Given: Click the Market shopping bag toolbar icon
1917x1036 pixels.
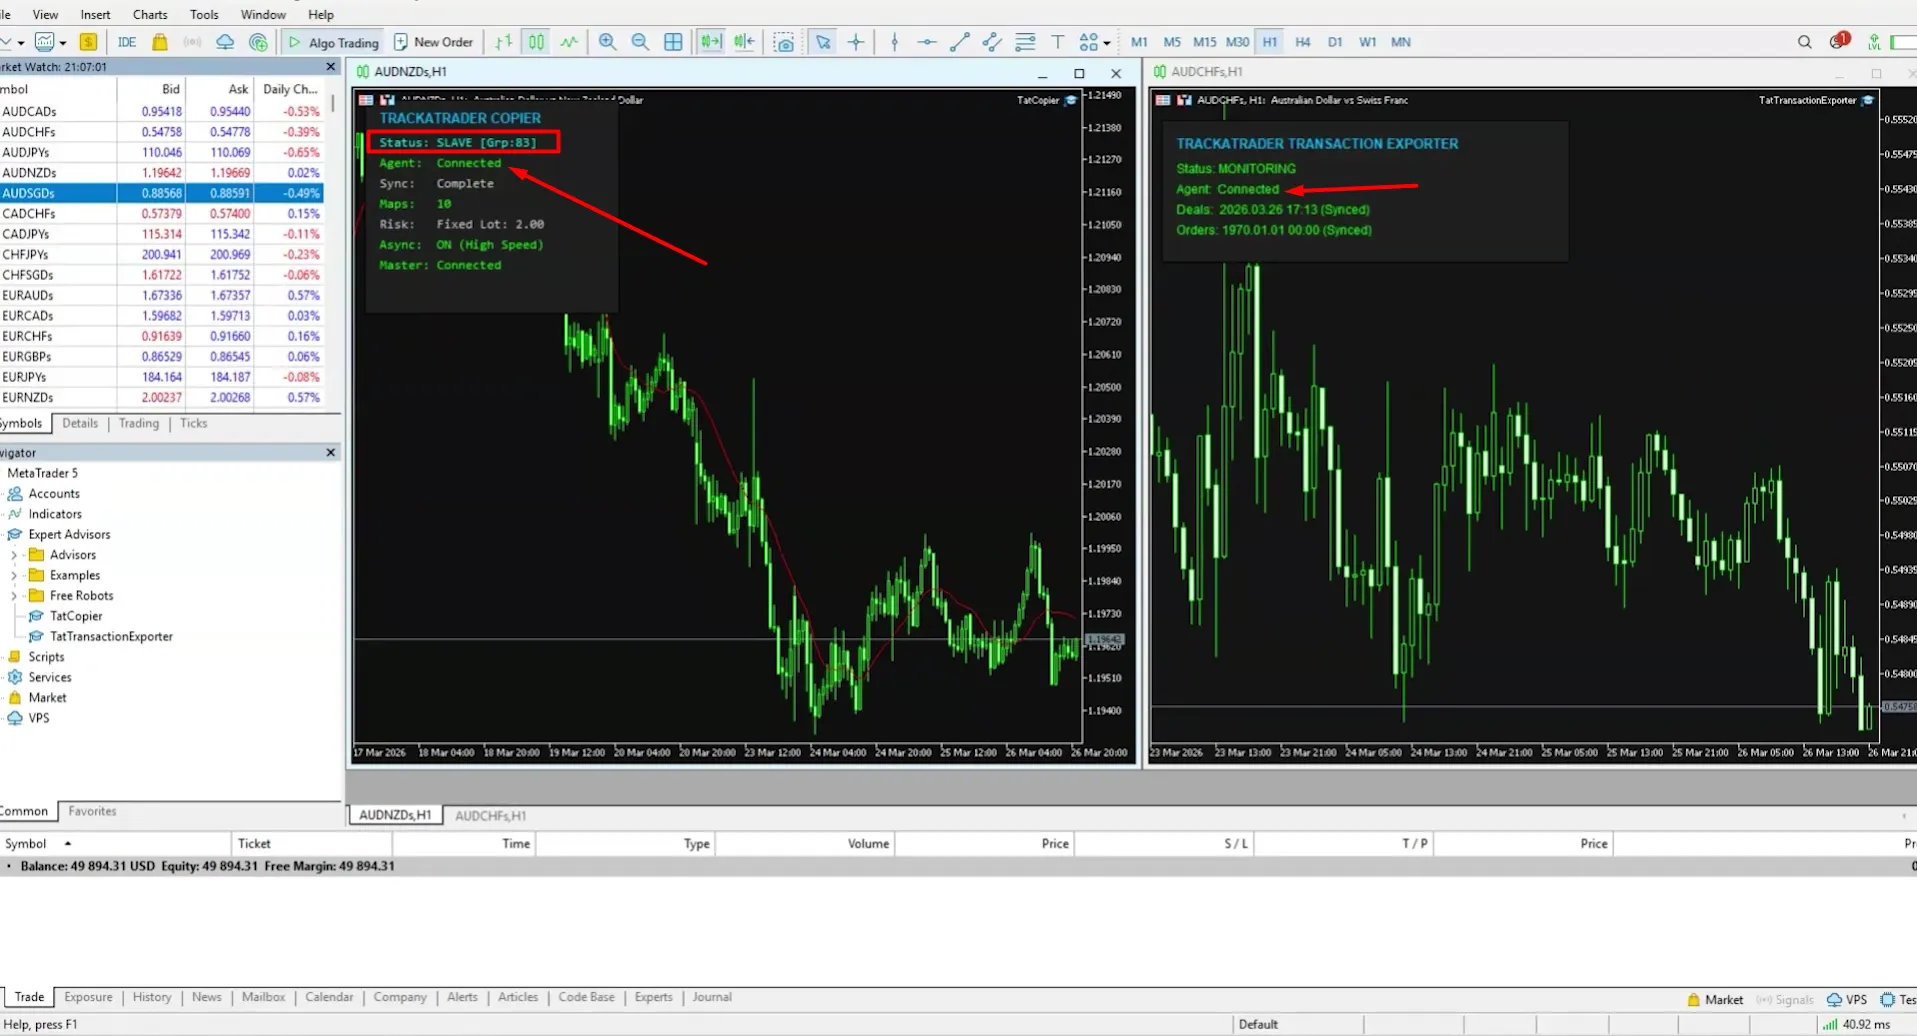Looking at the screenshot, I should pos(160,42).
